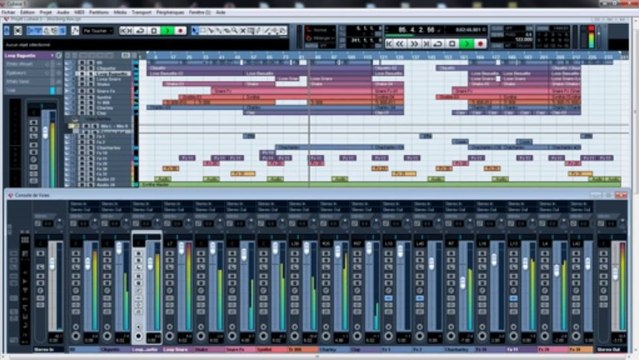Select the Color tool in toolbar
639x360 pixels.
click(x=282, y=31)
